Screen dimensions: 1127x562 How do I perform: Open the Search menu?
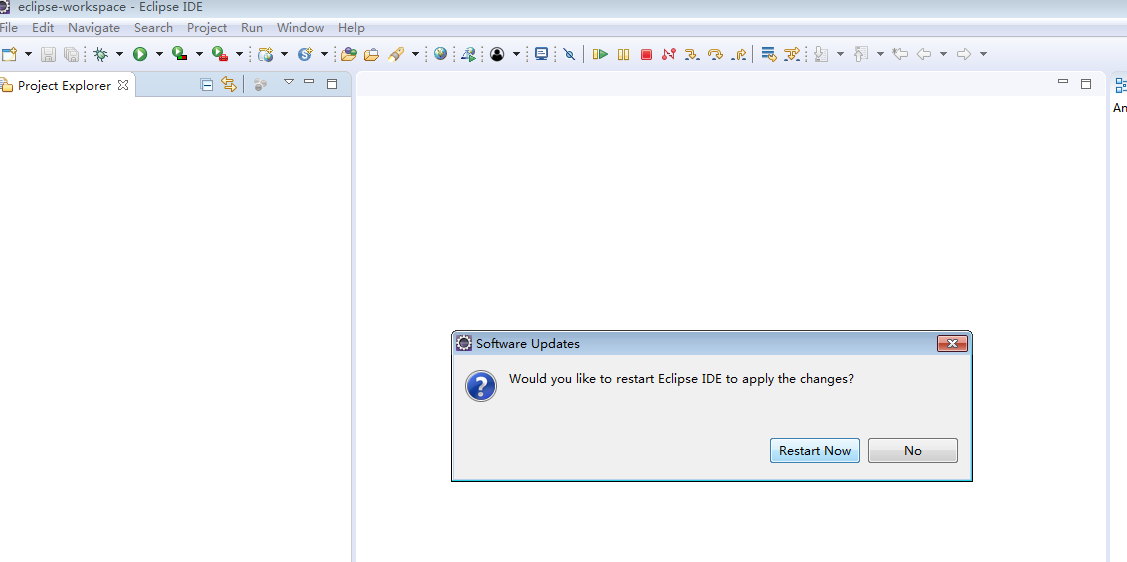point(153,27)
